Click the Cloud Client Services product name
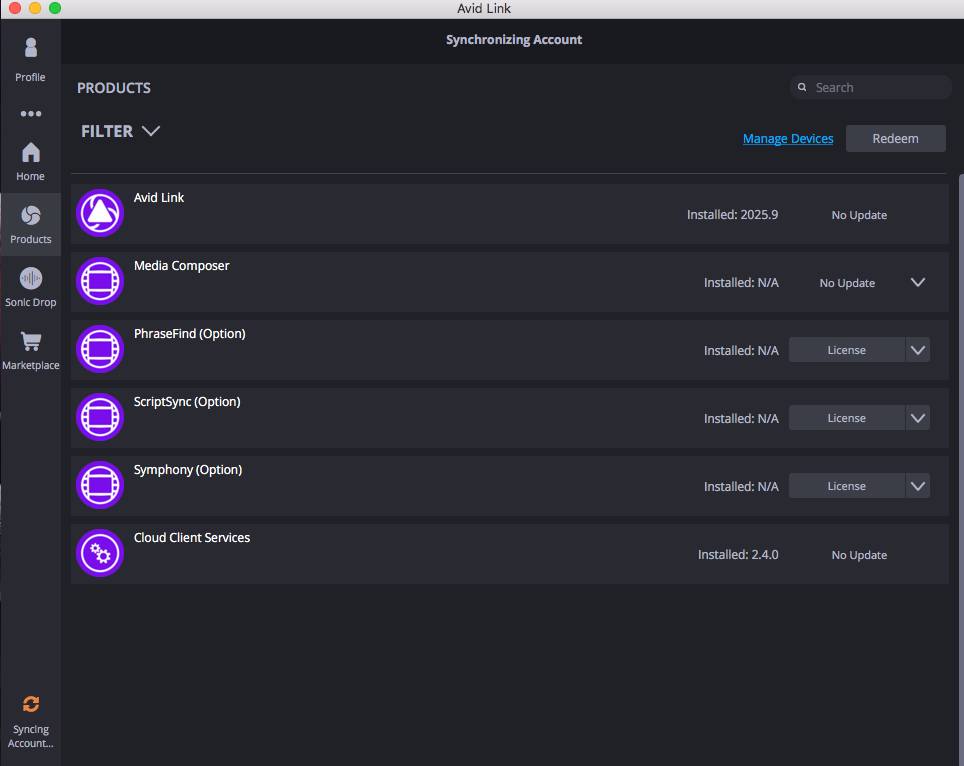The image size is (964, 766). 192,537
